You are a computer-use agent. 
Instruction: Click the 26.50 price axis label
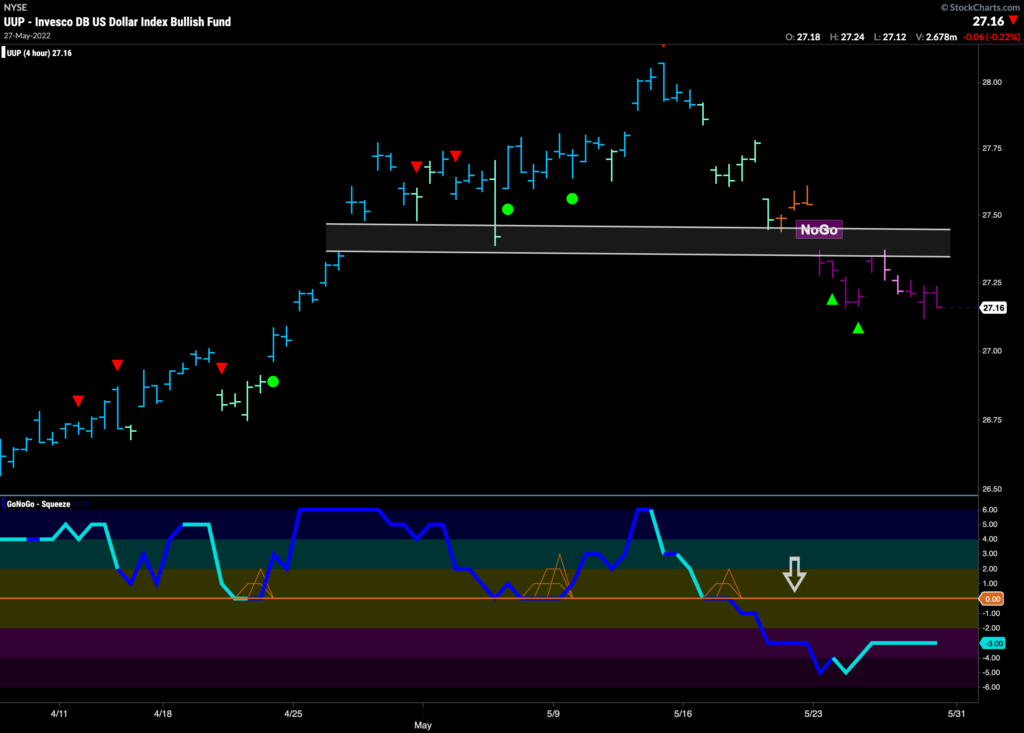(x=991, y=489)
